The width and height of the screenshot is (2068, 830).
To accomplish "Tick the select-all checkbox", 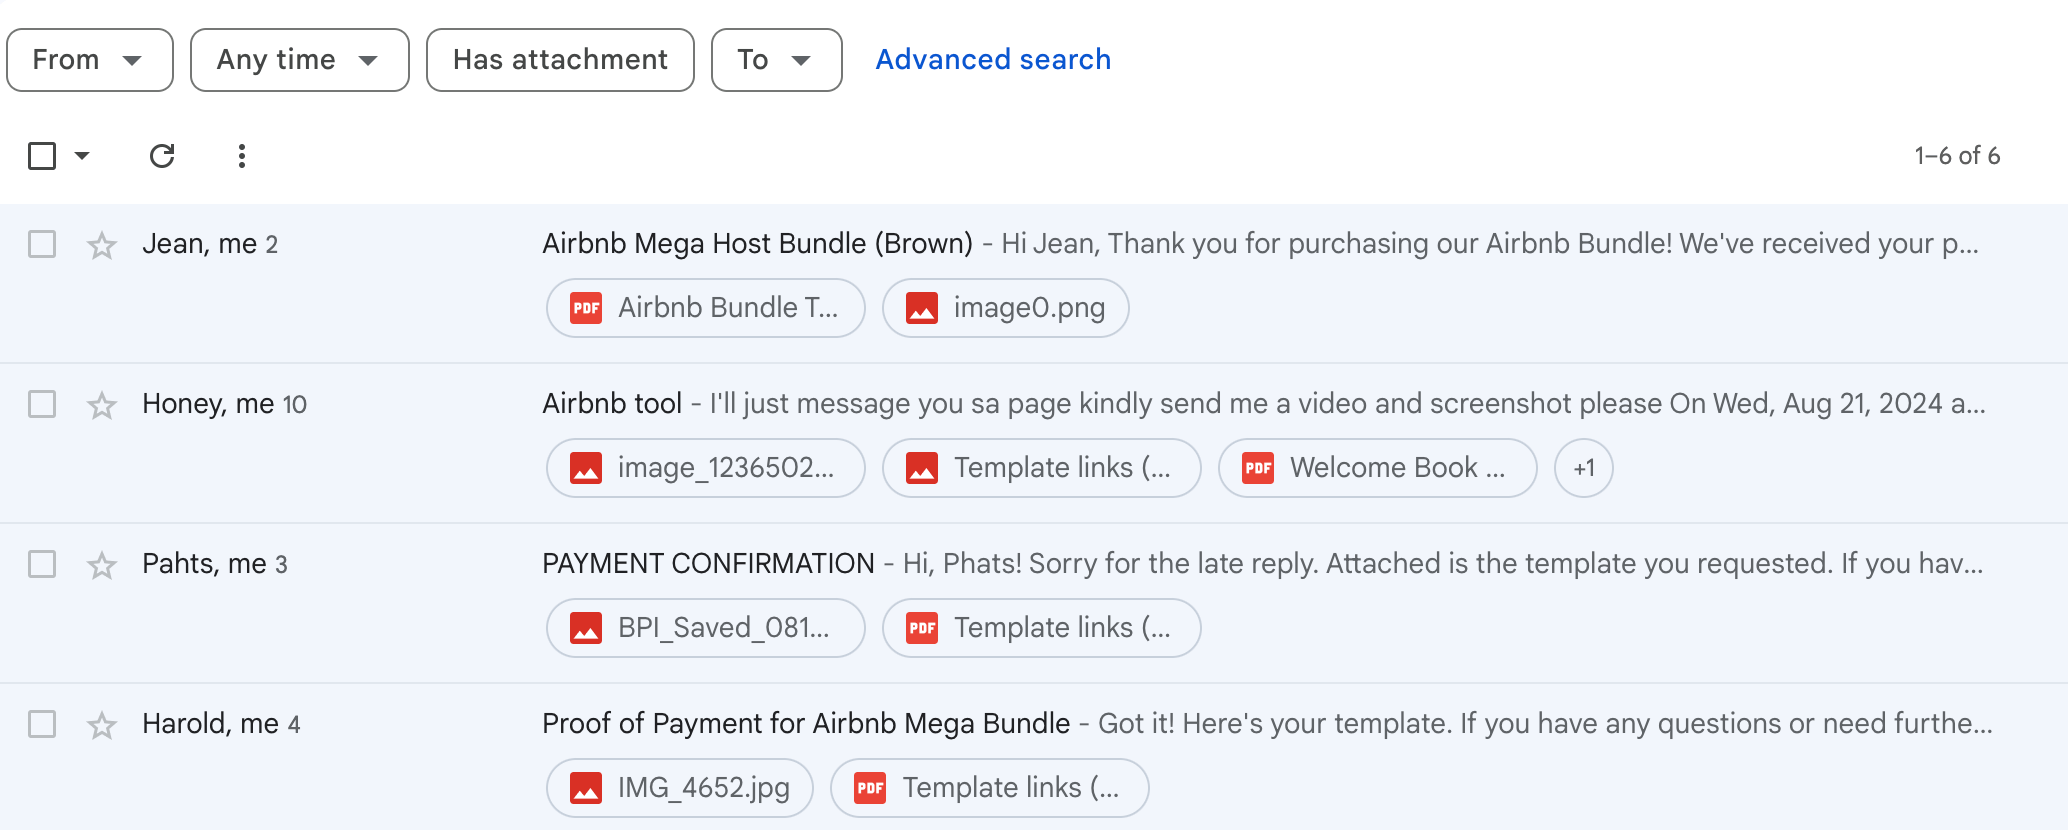I will [42, 156].
